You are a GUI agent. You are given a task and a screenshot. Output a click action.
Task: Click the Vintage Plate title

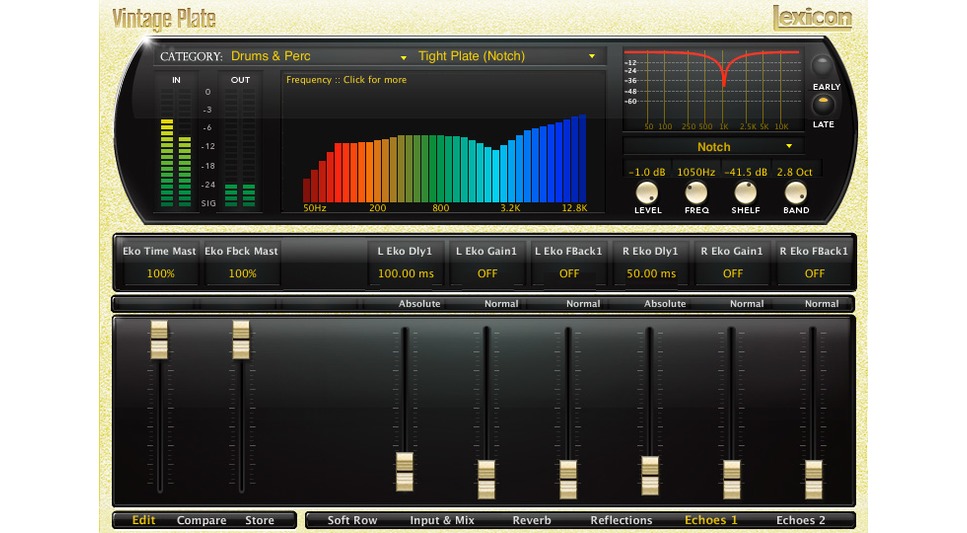[164, 19]
